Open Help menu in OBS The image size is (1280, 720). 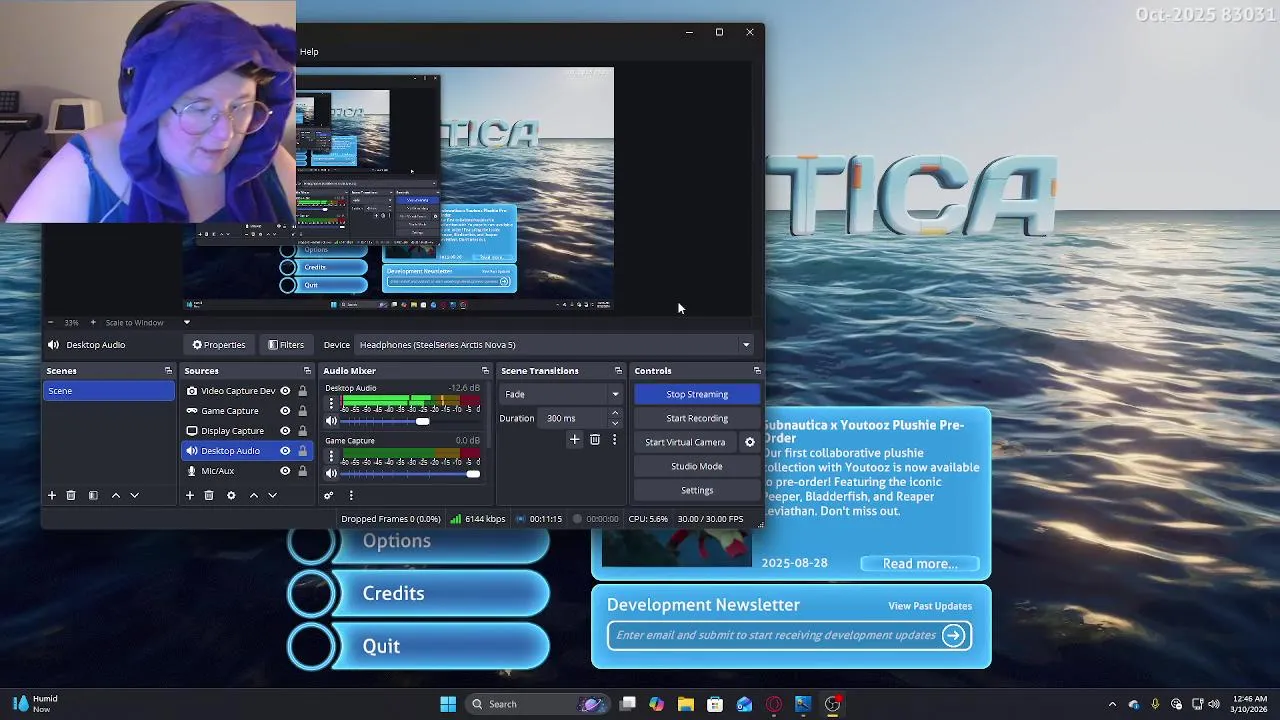[x=309, y=52]
